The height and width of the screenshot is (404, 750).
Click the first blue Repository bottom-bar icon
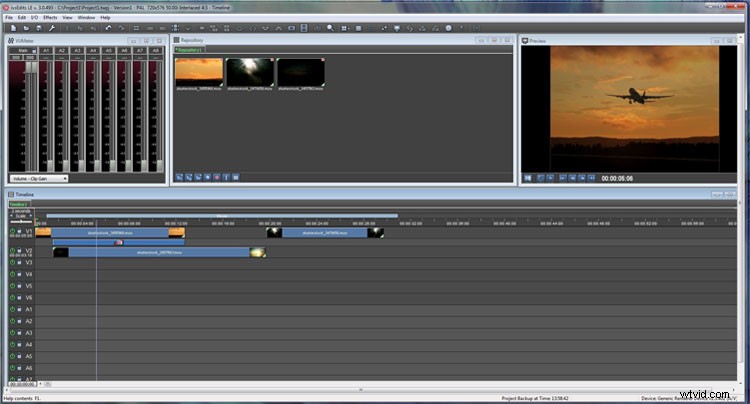[179, 177]
